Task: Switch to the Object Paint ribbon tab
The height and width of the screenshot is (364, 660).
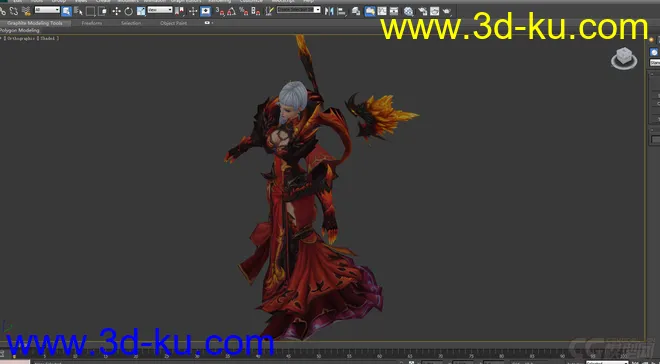Action: click(173, 23)
